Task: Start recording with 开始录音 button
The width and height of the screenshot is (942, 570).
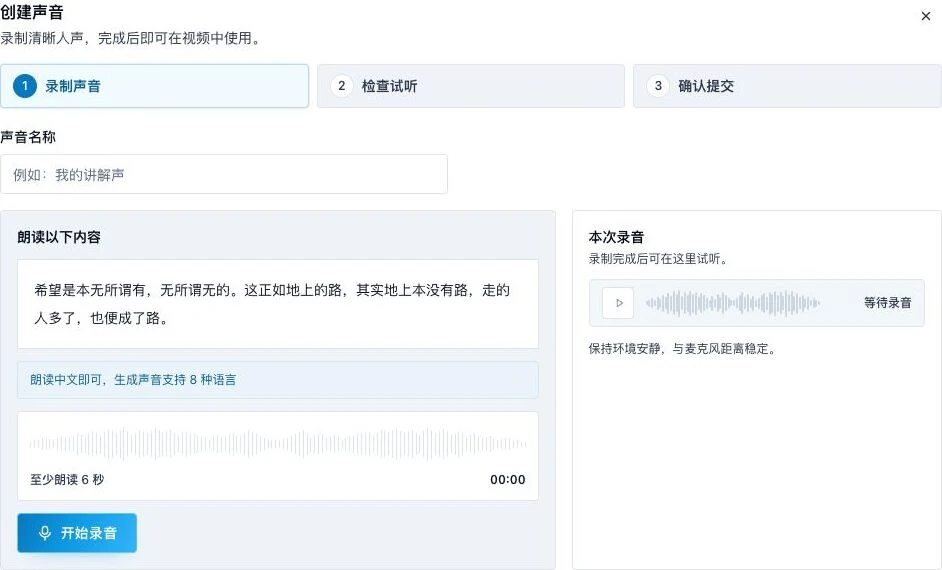Action: pos(77,533)
